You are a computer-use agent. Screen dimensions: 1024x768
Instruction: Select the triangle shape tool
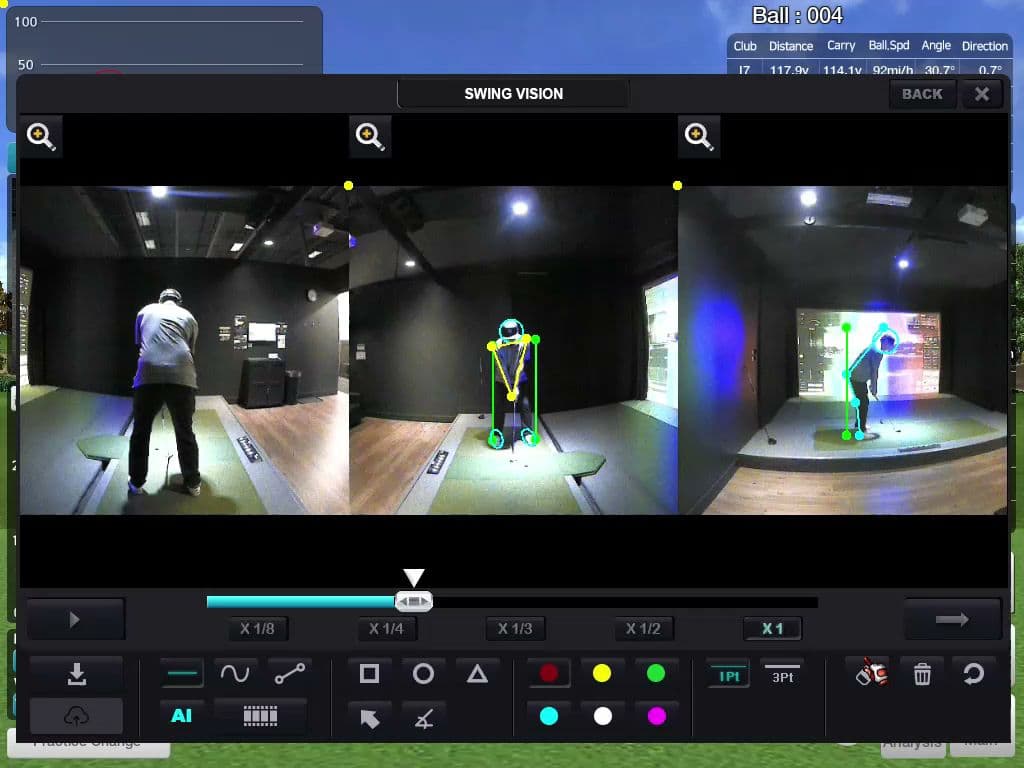[478, 673]
